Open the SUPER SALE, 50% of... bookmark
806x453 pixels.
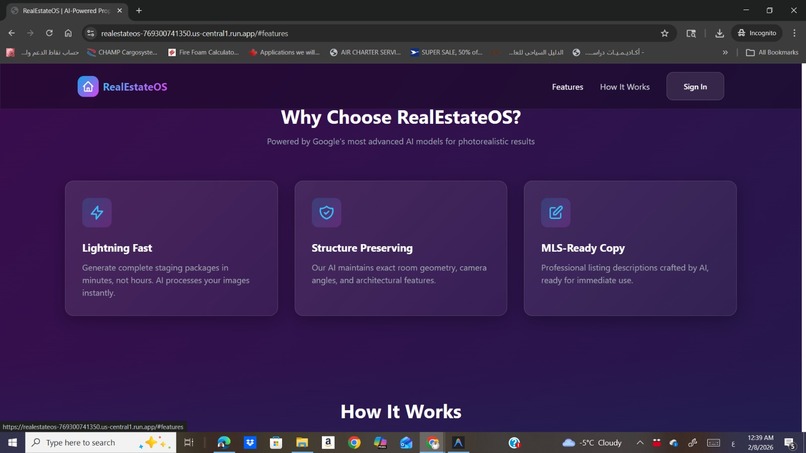[446, 52]
